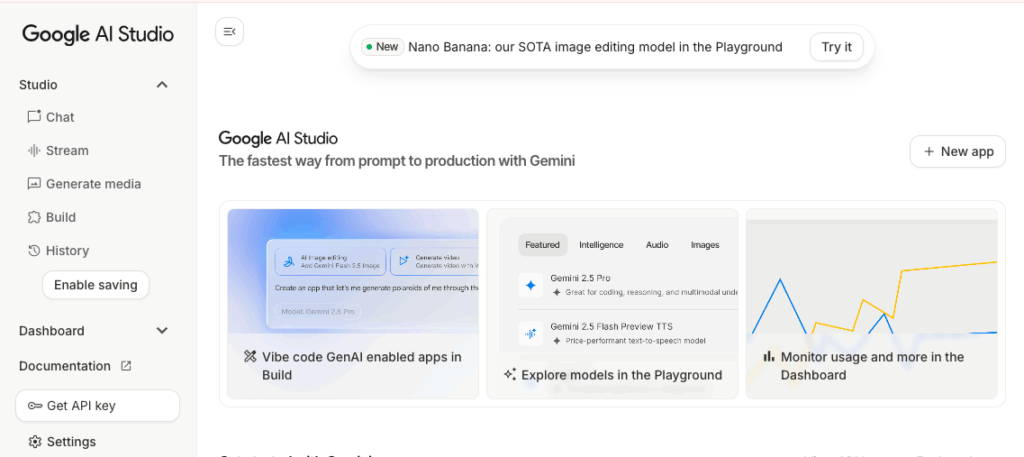Image resolution: width=1024 pixels, height=457 pixels.
Task: Click the Chat icon in sidebar
Action: [34, 117]
